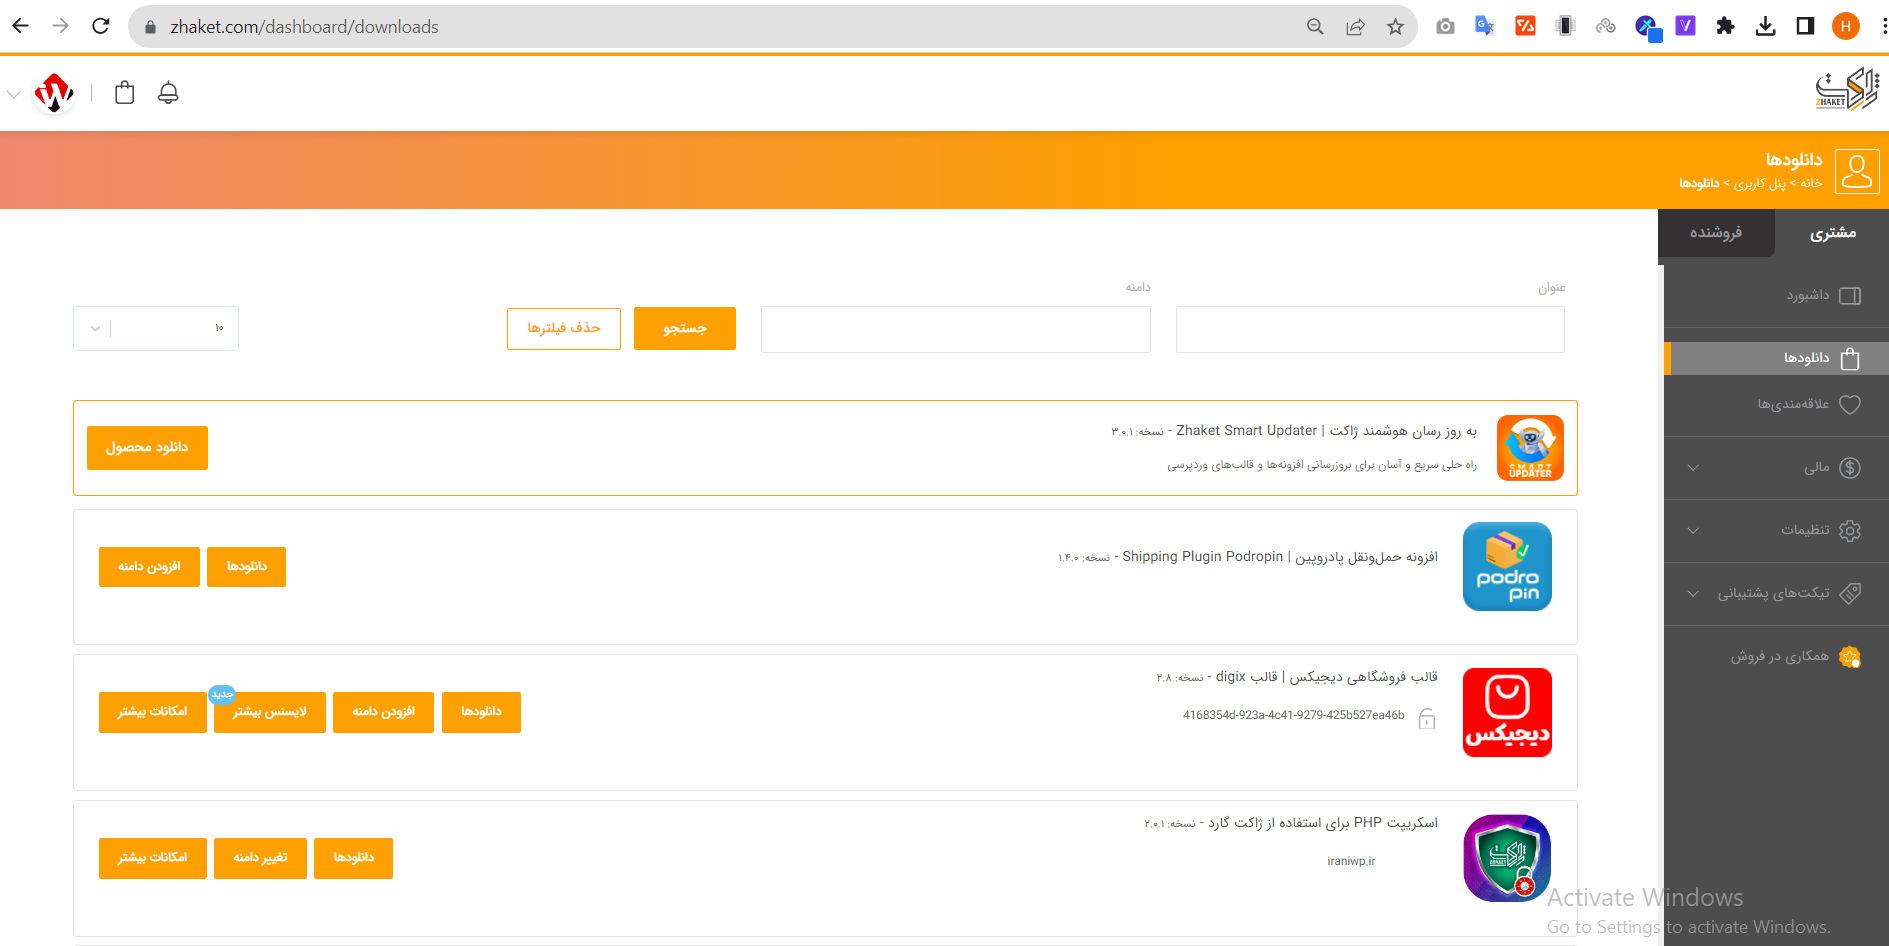The height and width of the screenshot is (946, 1889).
Task: Open the red slash extension icon
Action: point(1525,26)
